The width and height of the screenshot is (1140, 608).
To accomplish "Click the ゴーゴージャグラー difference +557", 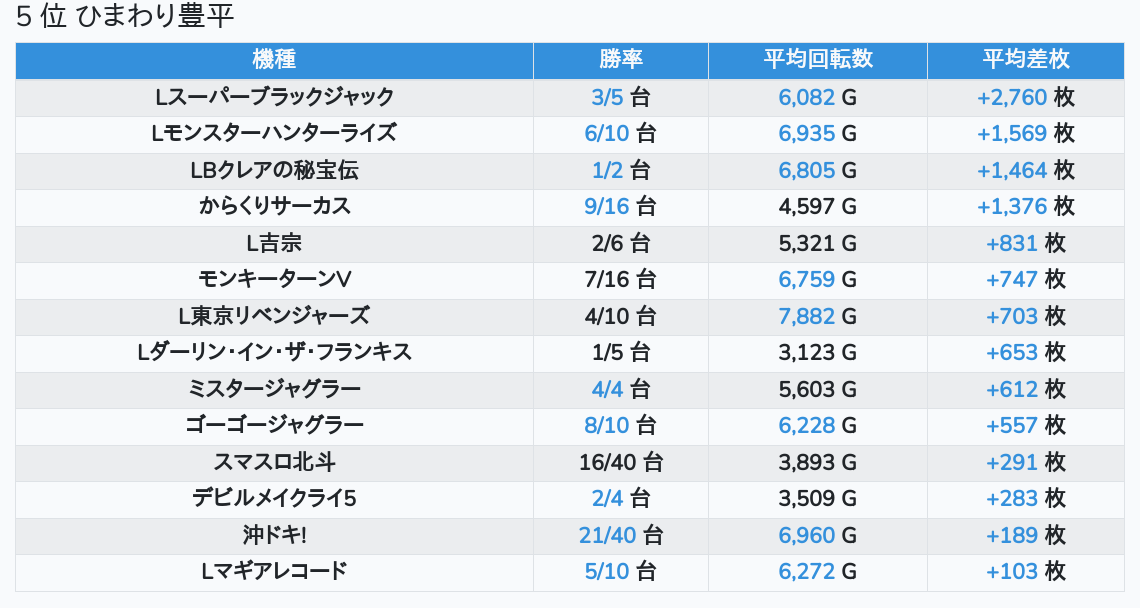I will pyautogui.click(x=1012, y=426).
